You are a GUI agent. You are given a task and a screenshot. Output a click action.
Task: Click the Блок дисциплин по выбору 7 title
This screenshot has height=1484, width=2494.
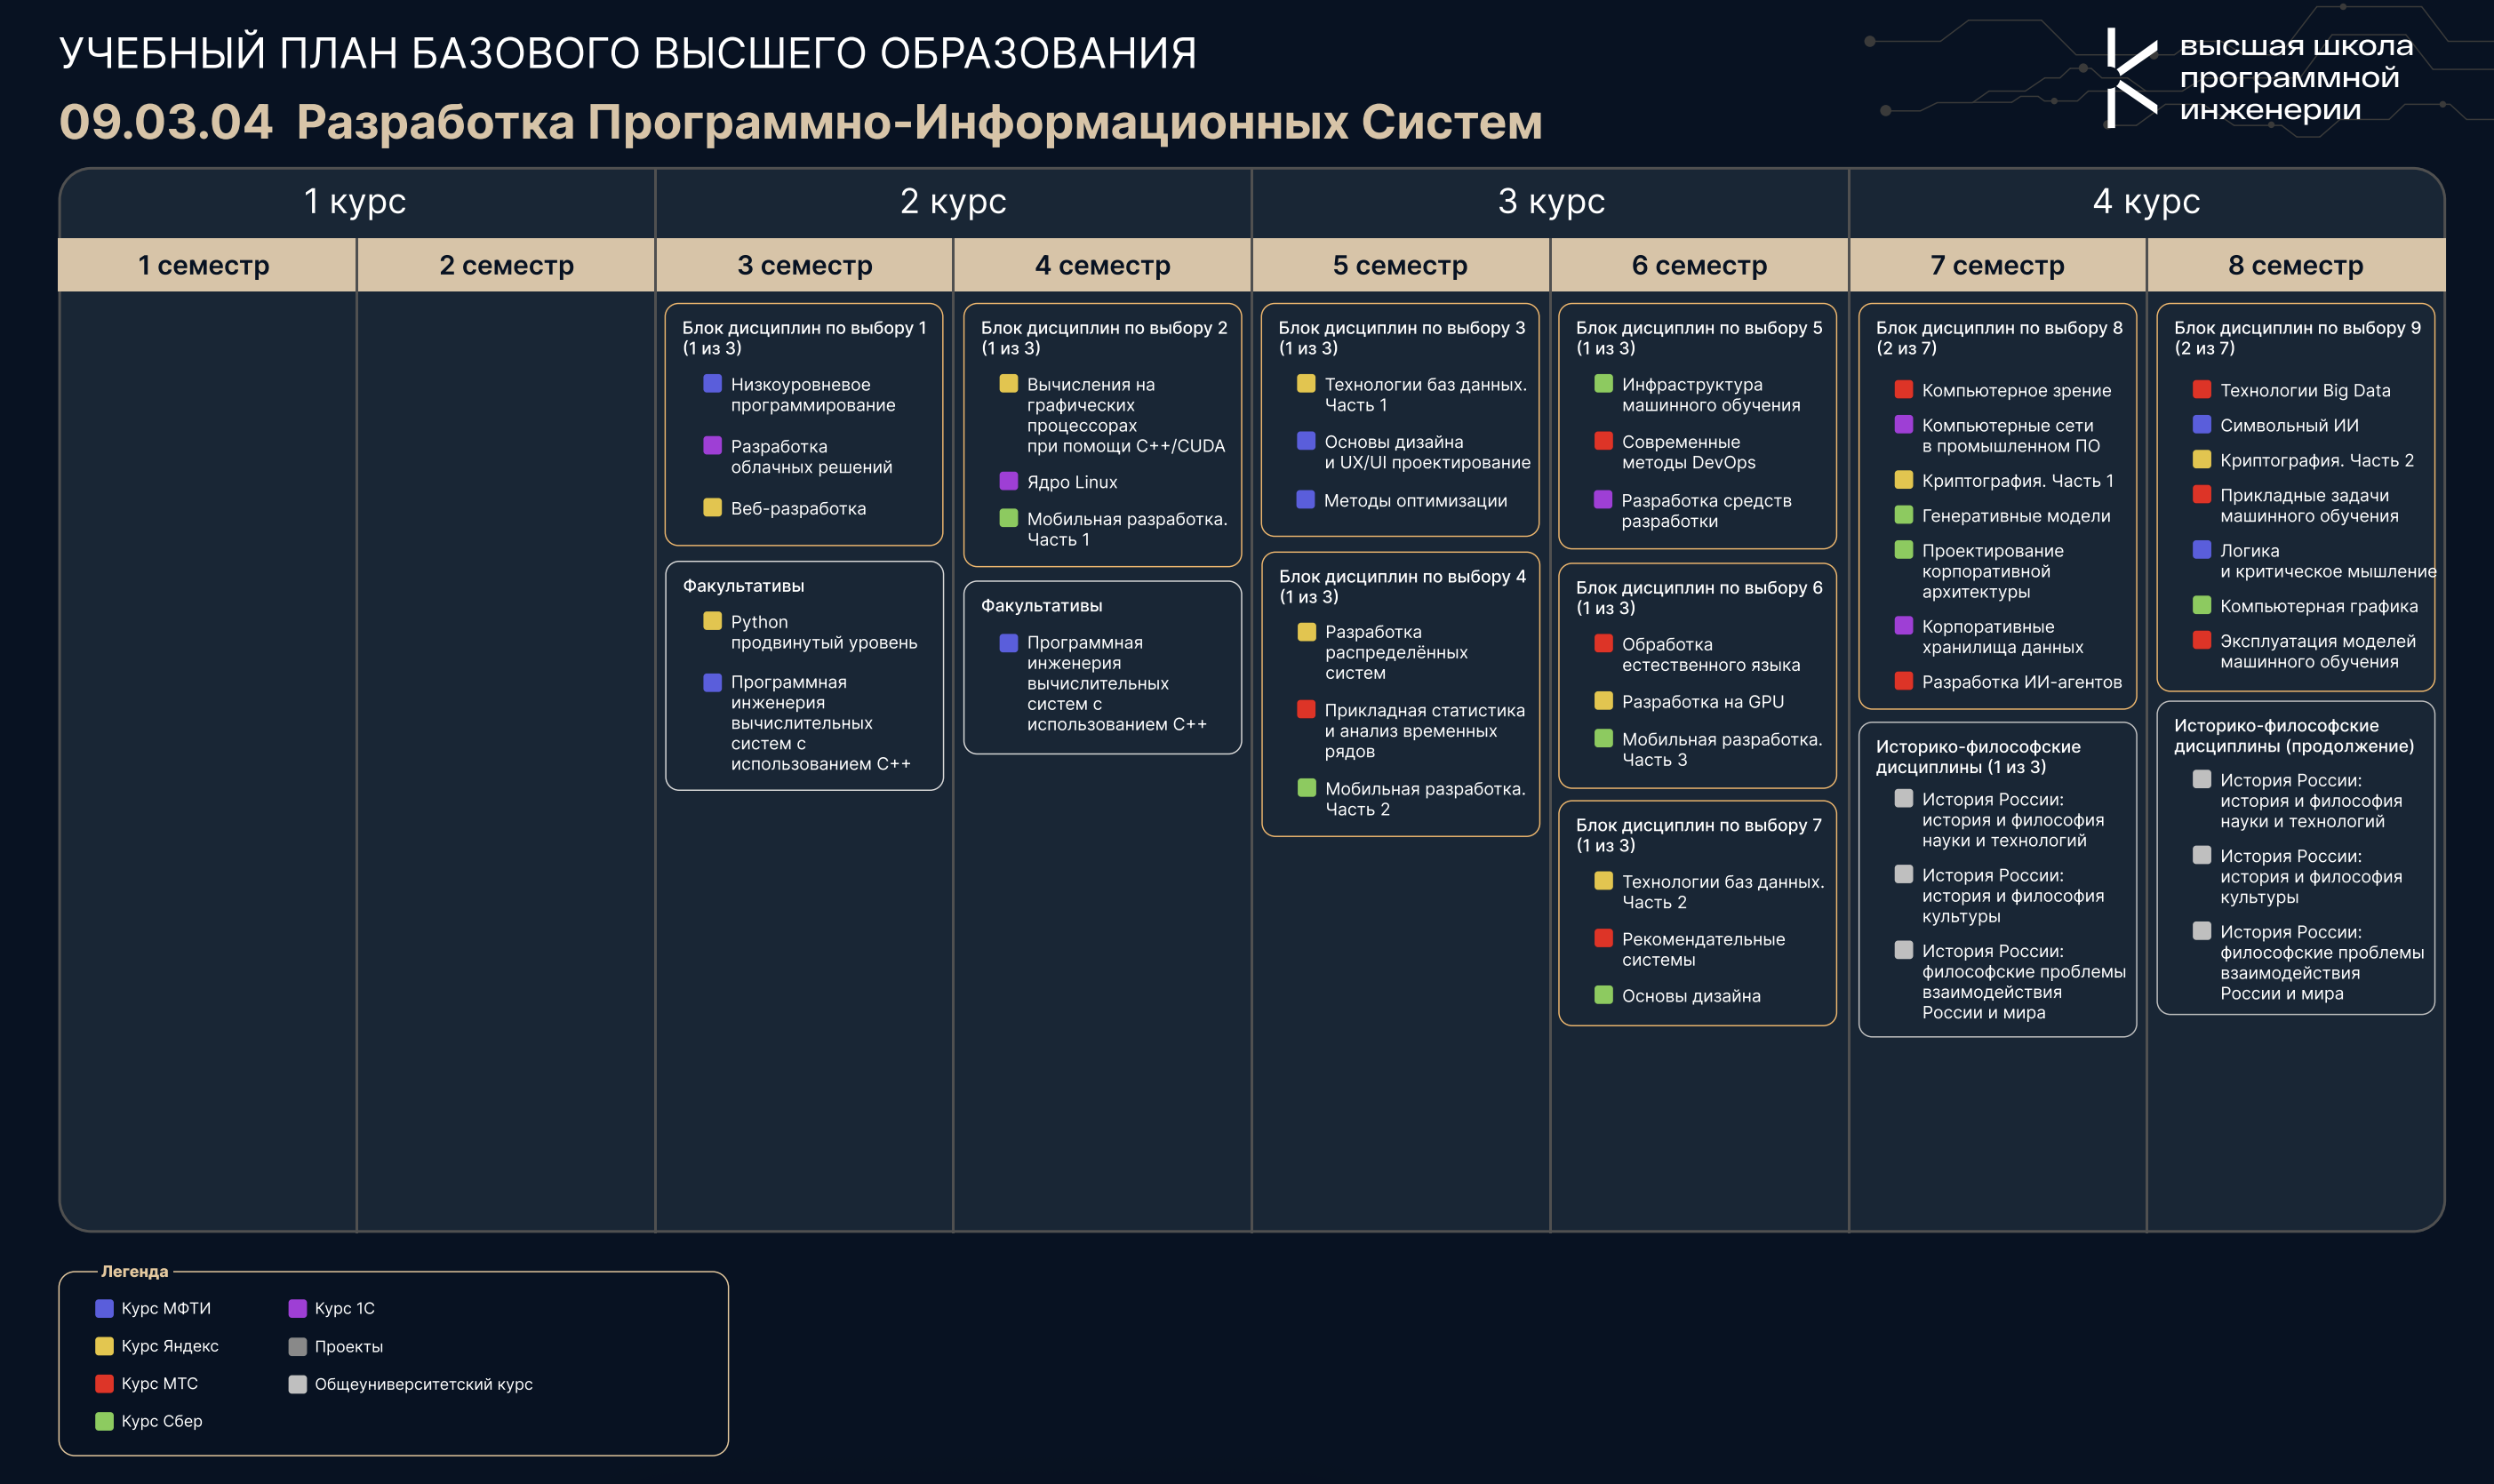point(1698,825)
